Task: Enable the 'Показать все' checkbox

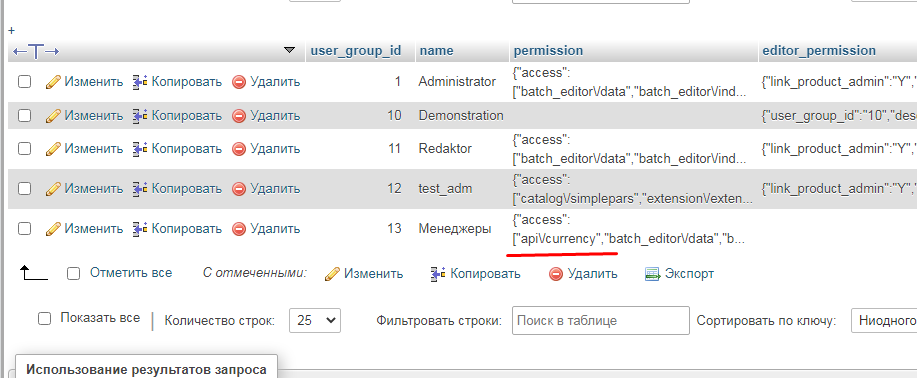Action: (44, 319)
